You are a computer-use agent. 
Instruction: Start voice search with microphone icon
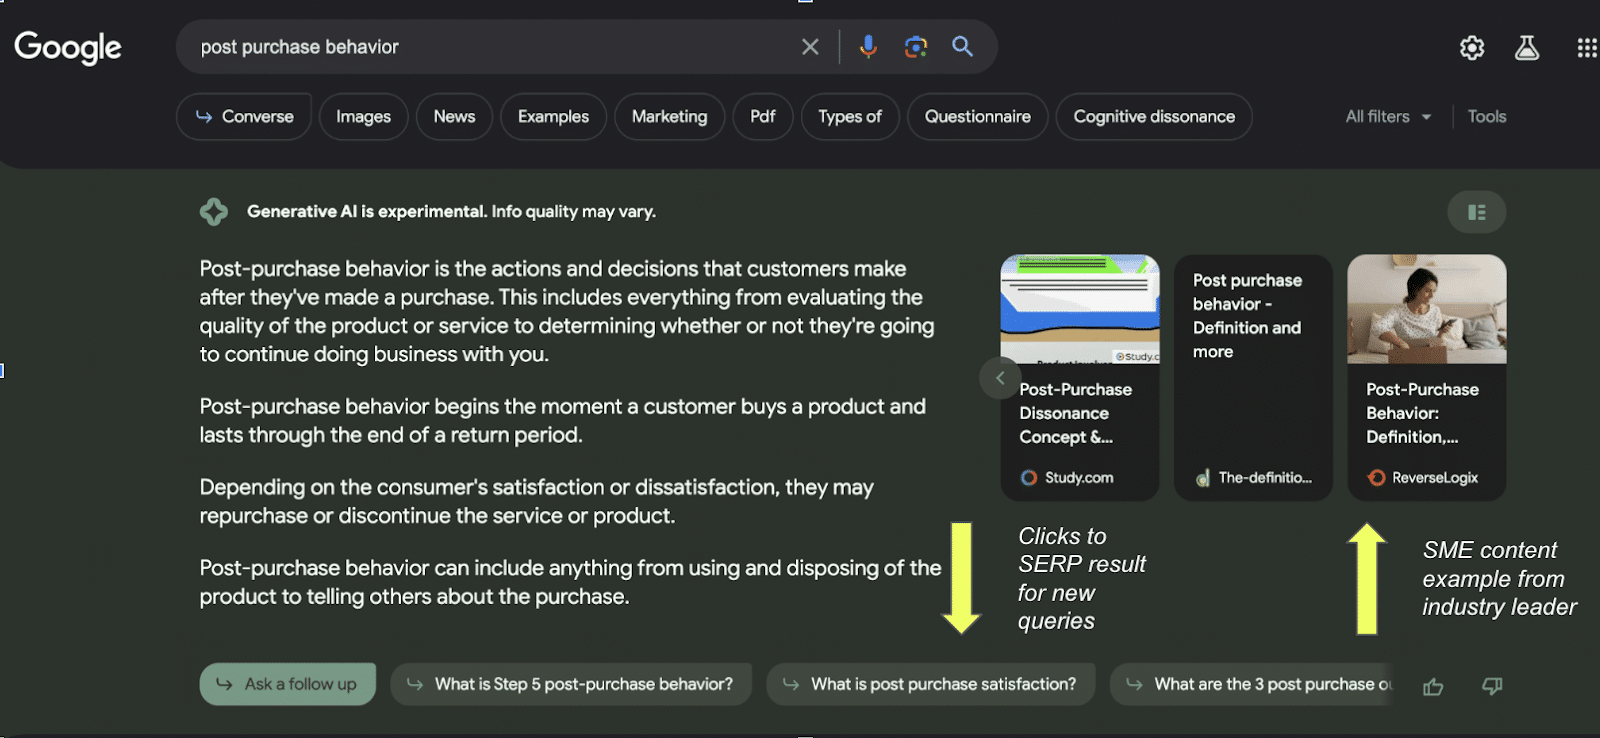click(868, 47)
